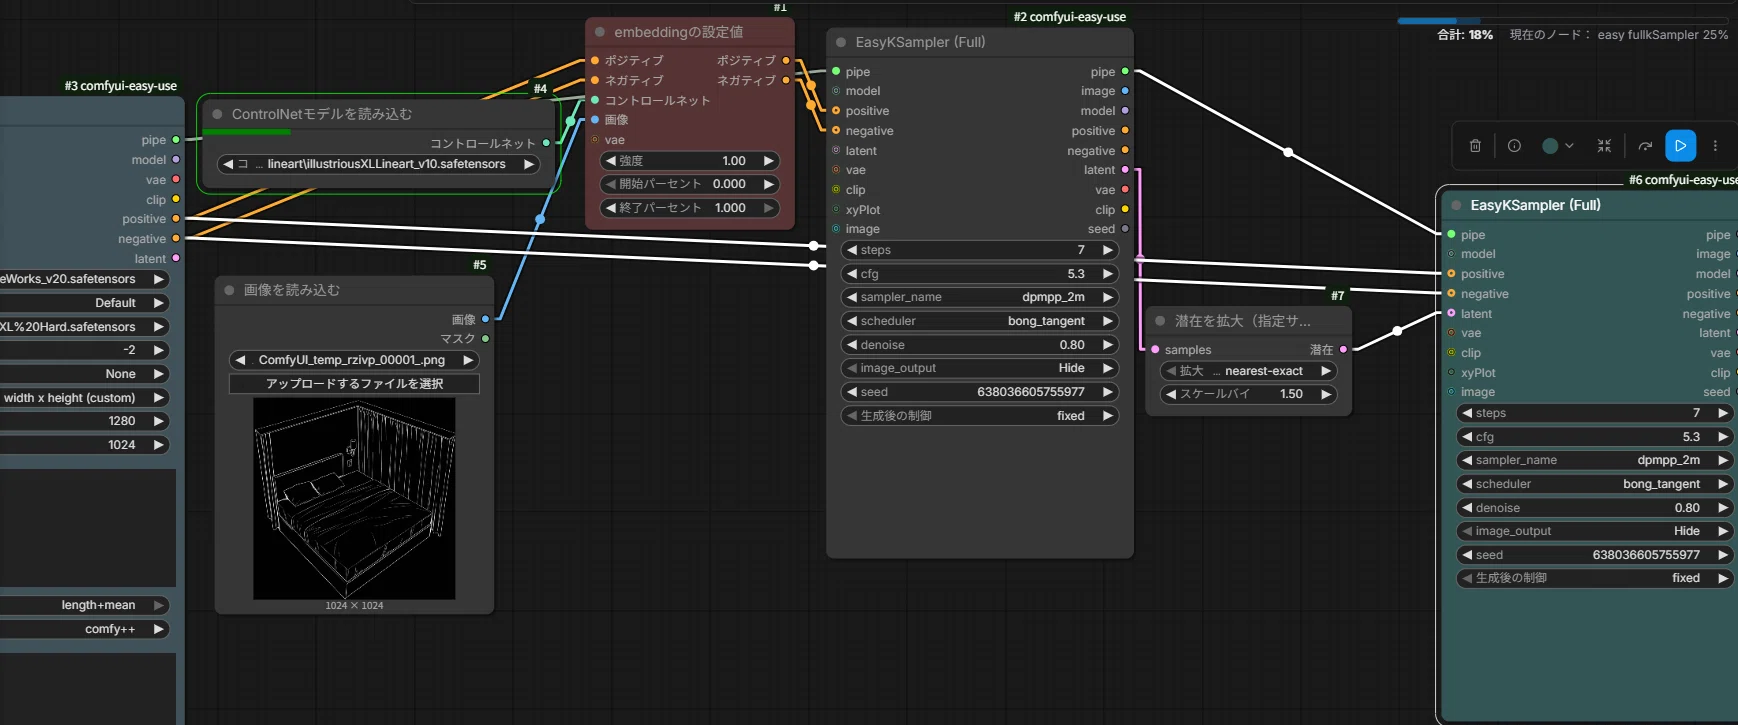Decrease the 終了パーセント value arrow
Viewport: 1738px width, 725px height.
(x=611, y=208)
